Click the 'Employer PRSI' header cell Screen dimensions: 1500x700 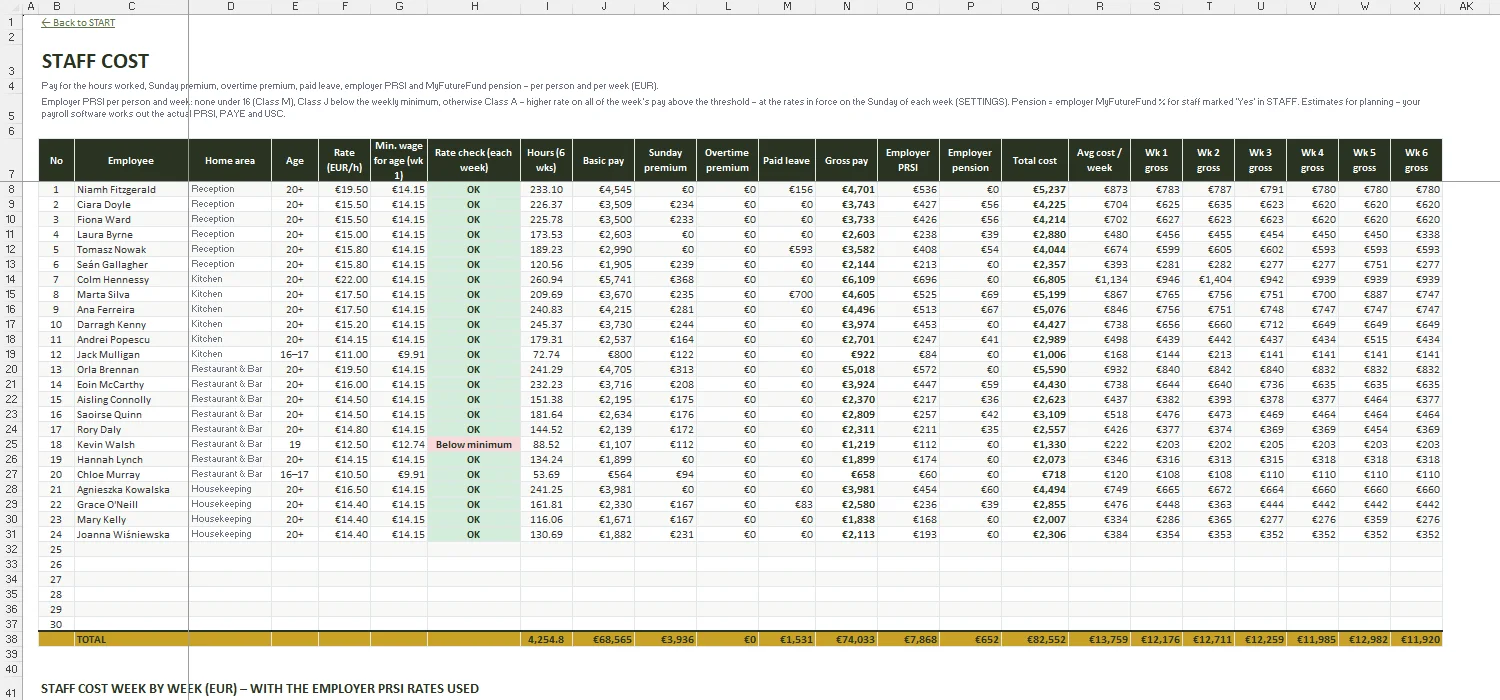pyautogui.click(x=908, y=160)
